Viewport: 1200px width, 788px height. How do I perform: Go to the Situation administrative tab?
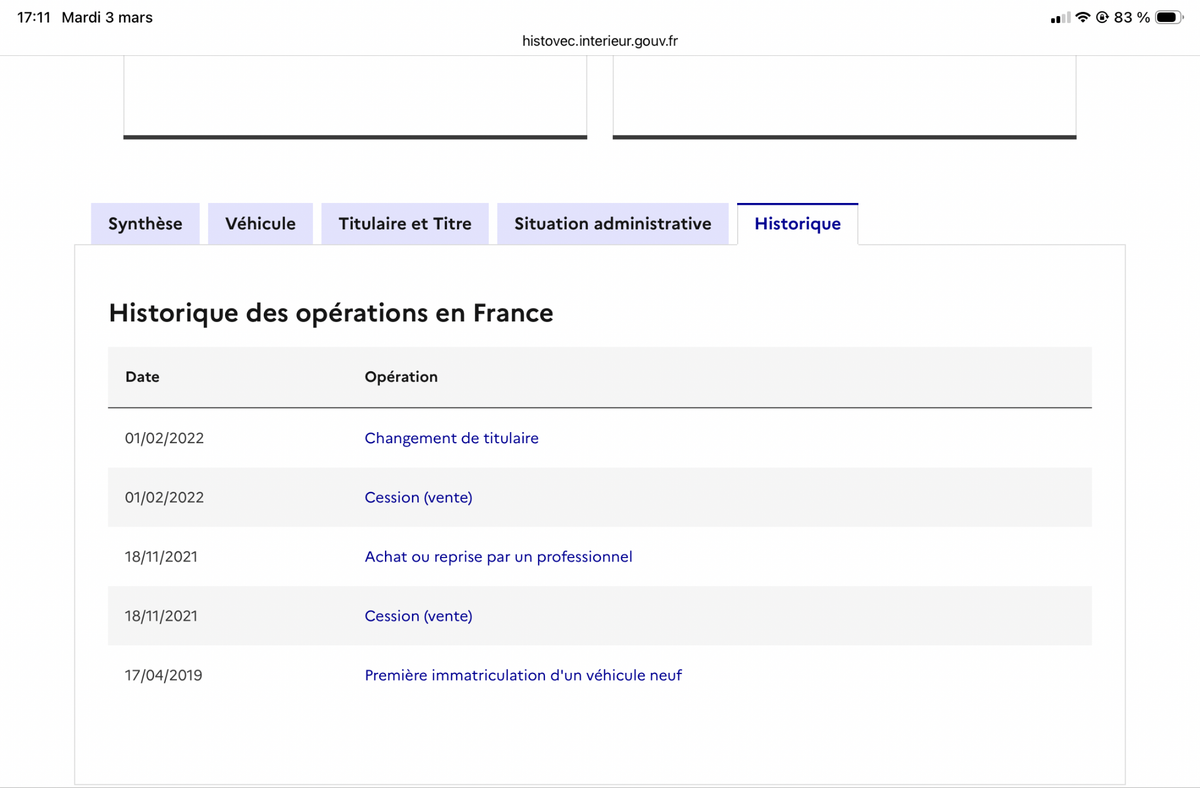[612, 224]
